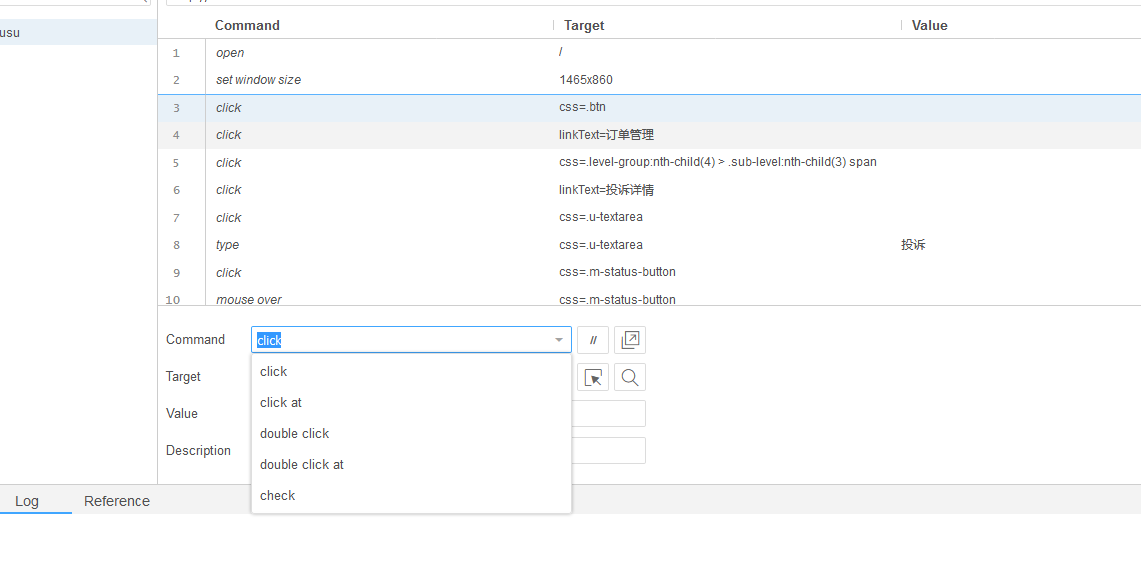Click the Target column header
The image size is (1141, 562).
coord(584,25)
